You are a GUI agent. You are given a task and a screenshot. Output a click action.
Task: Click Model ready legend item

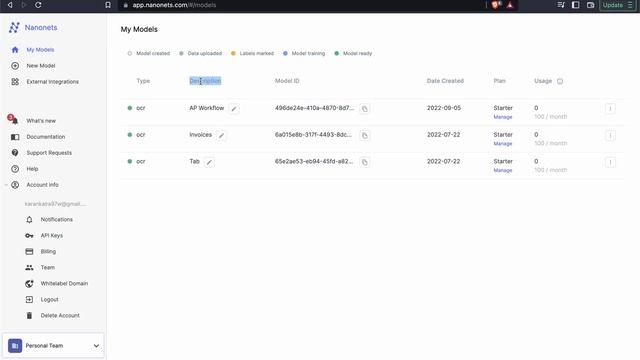point(353,53)
